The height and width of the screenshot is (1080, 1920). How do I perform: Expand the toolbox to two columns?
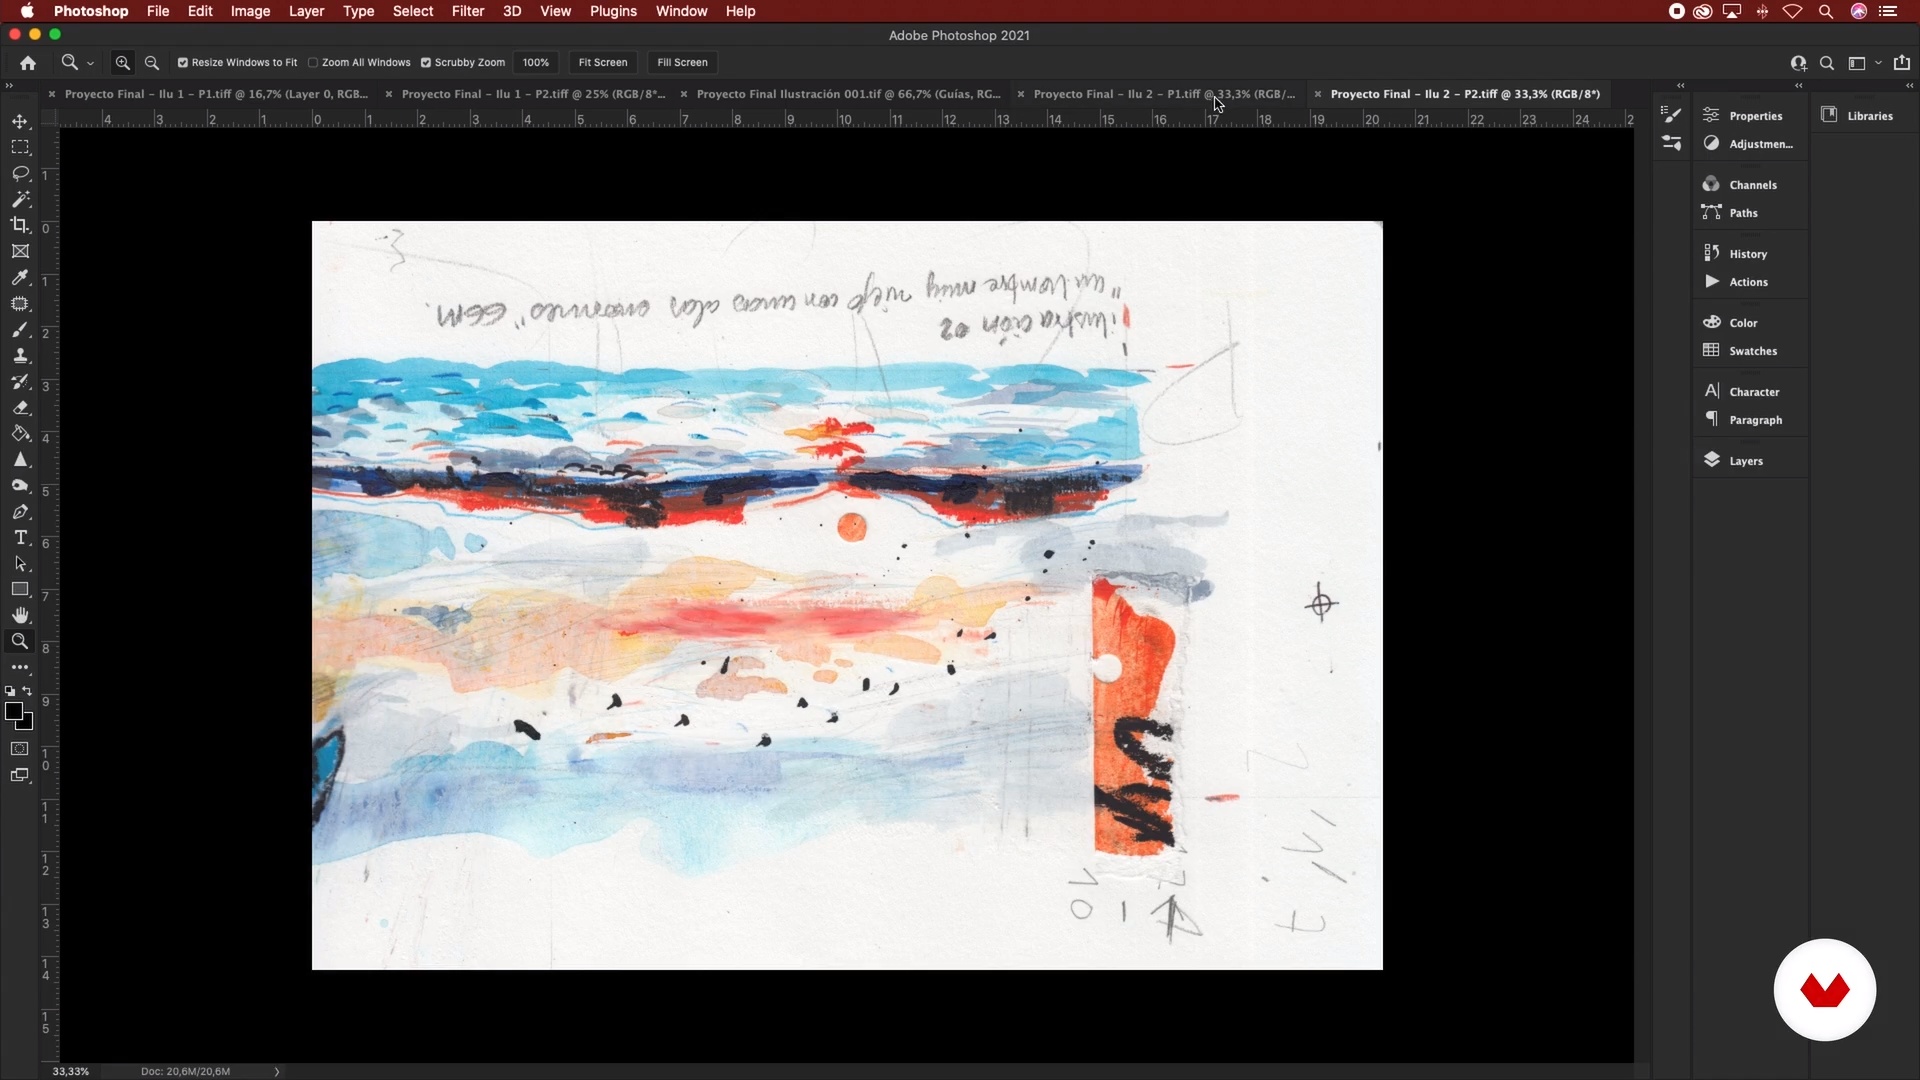click(x=9, y=86)
